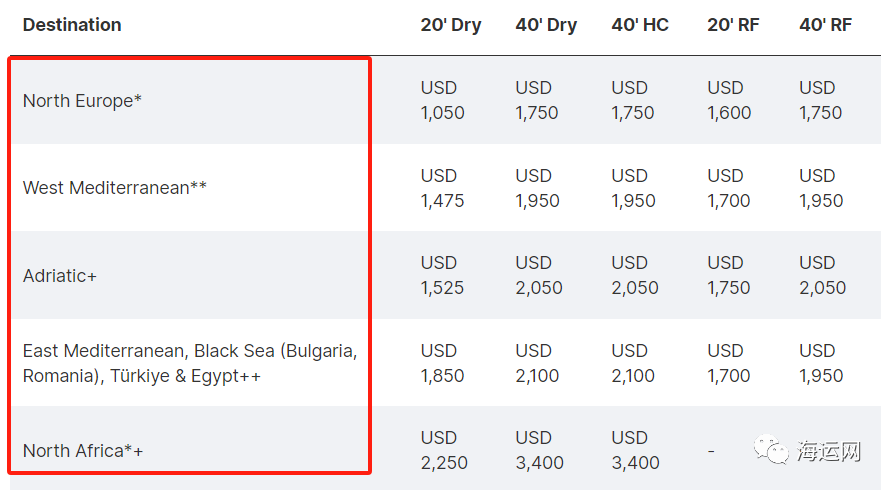
Task: Click the Destination column header
Action: click(x=72, y=25)
